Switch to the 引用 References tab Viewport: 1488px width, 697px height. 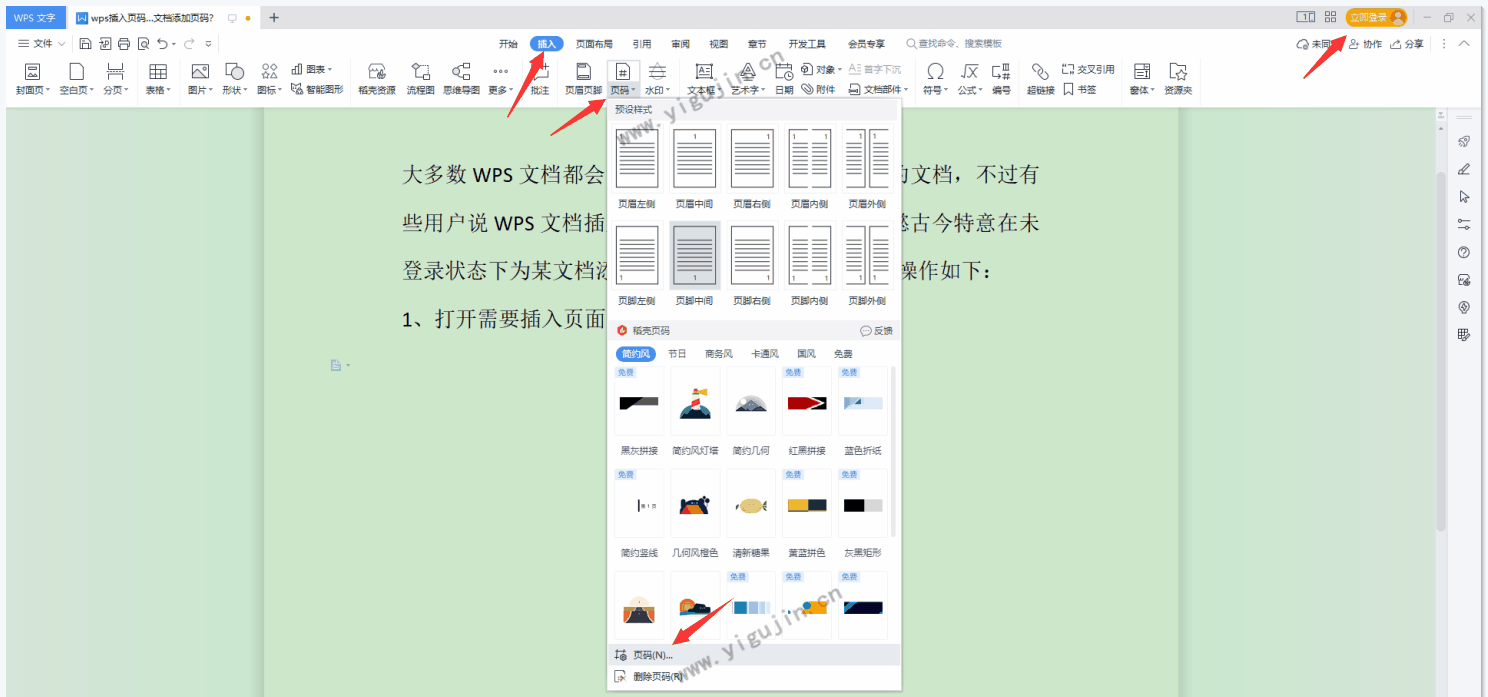click(x=642, y=44)
